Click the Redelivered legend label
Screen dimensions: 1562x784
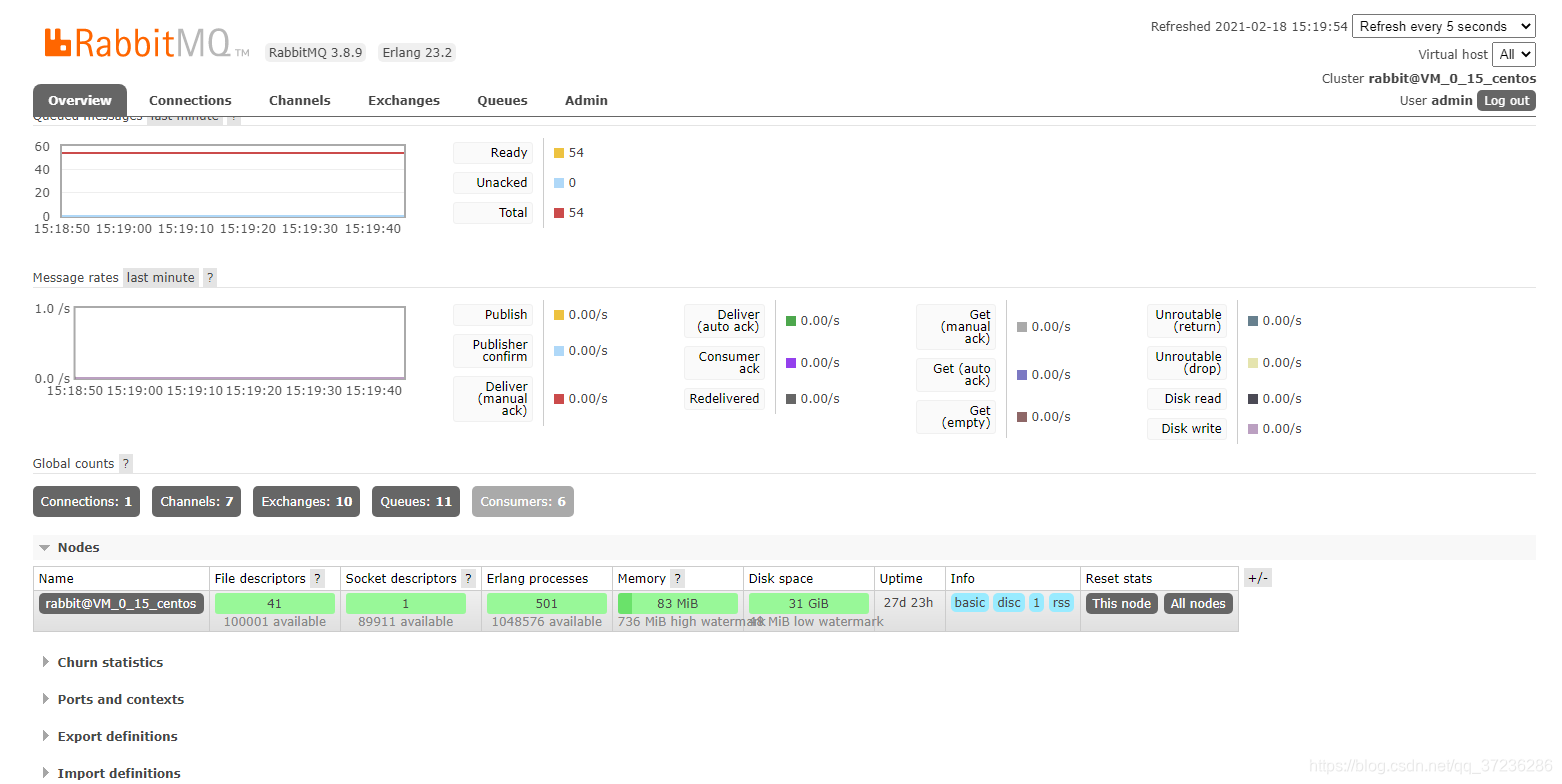click(x=724, y=399)
